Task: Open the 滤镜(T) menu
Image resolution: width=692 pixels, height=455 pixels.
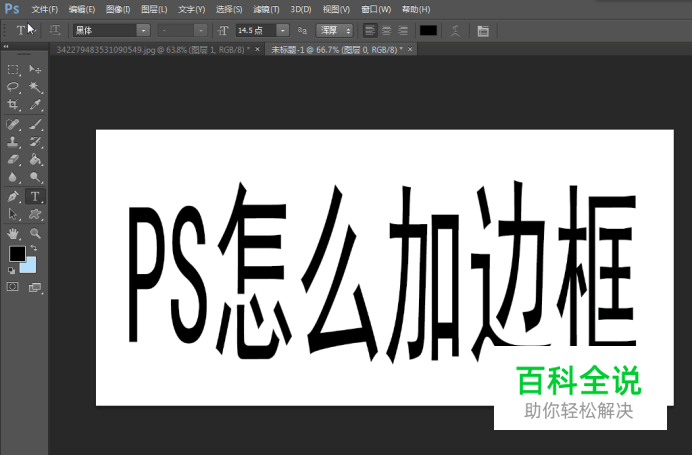Action: pos(266,9)
